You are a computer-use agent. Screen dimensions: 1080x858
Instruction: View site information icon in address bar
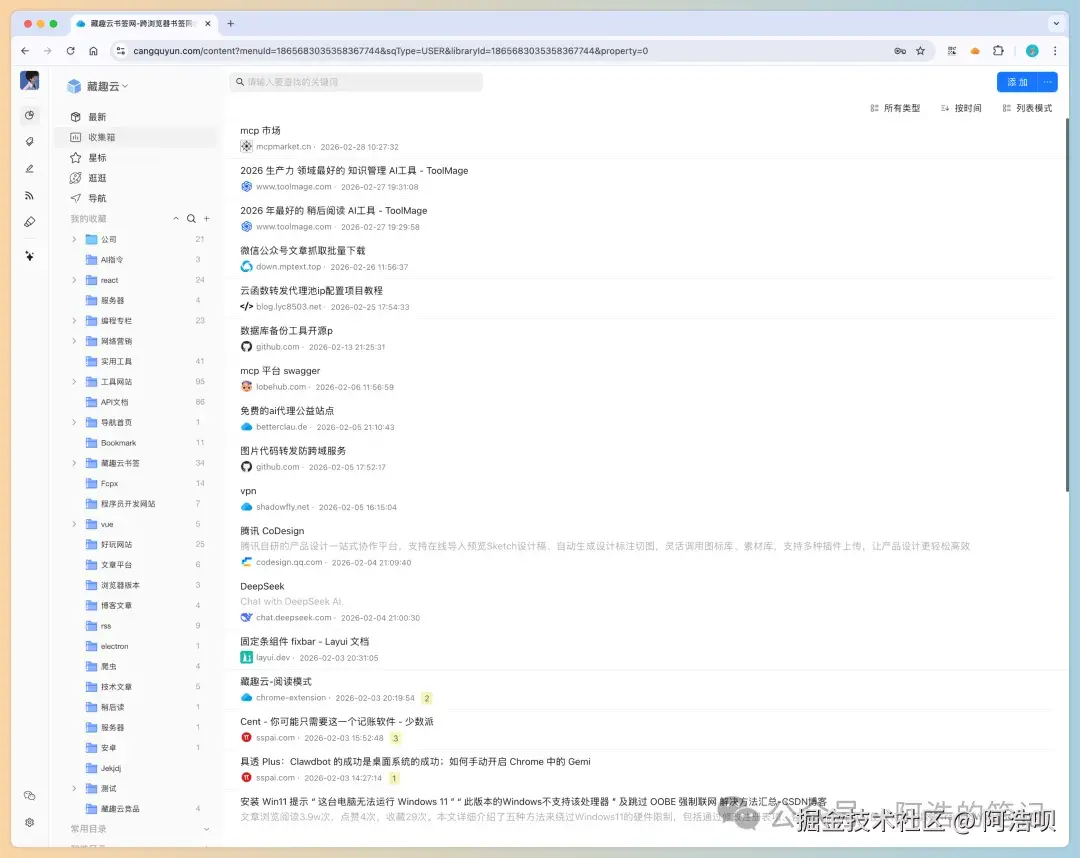point(121,50)
